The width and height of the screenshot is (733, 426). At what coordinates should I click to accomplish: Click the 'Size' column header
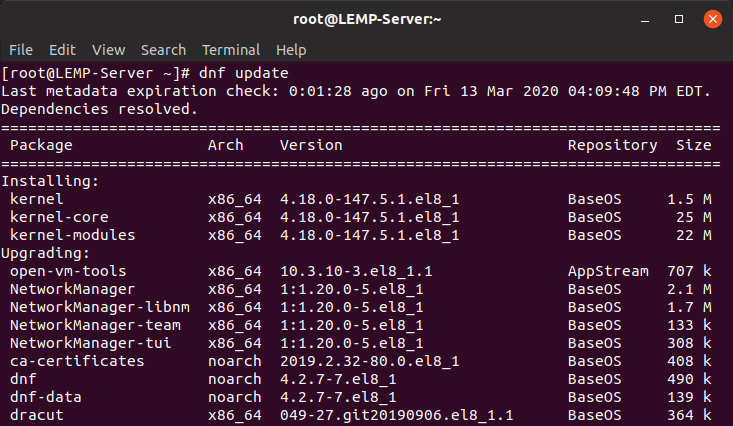tap(694, 145)
